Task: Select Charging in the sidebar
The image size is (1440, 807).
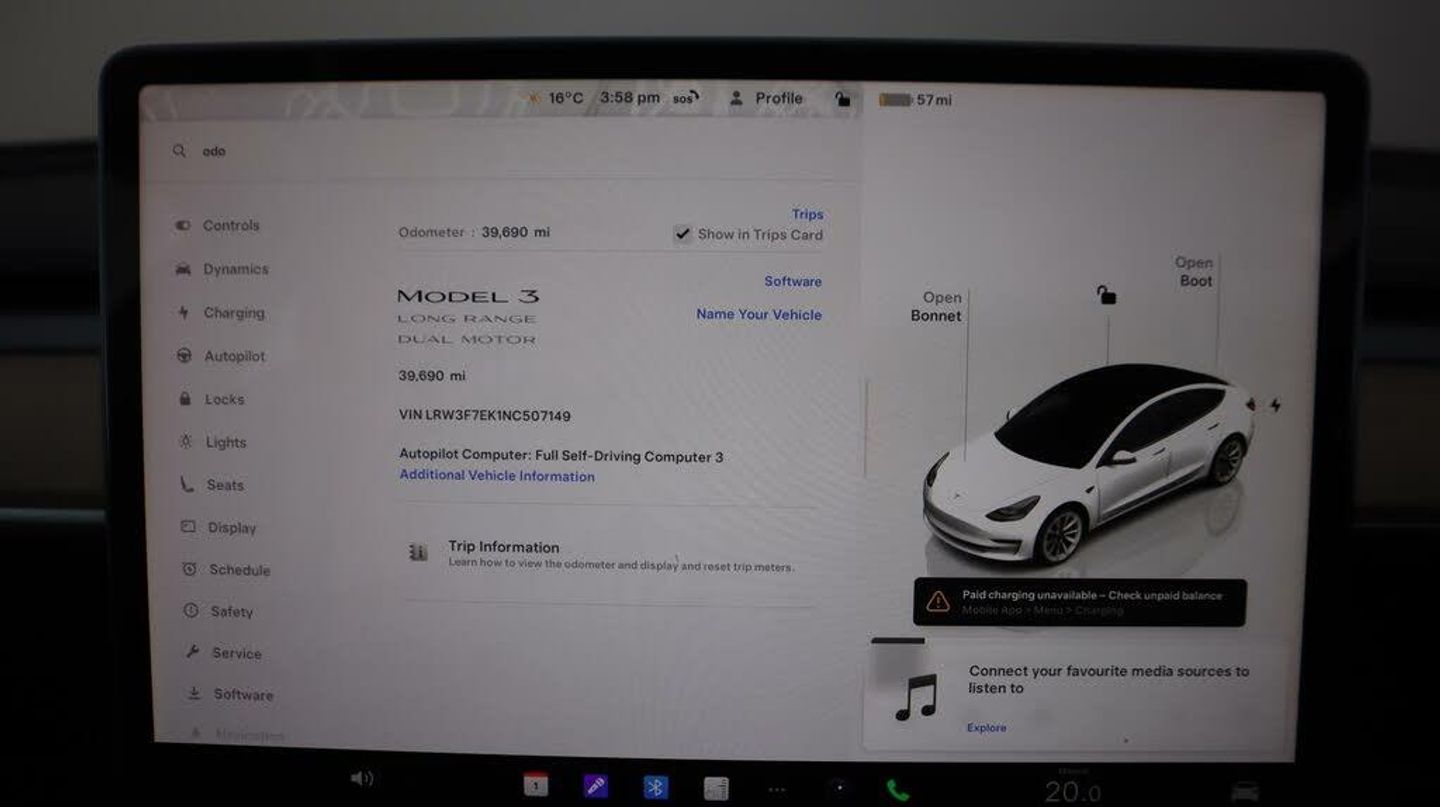Action: [233, 313]
